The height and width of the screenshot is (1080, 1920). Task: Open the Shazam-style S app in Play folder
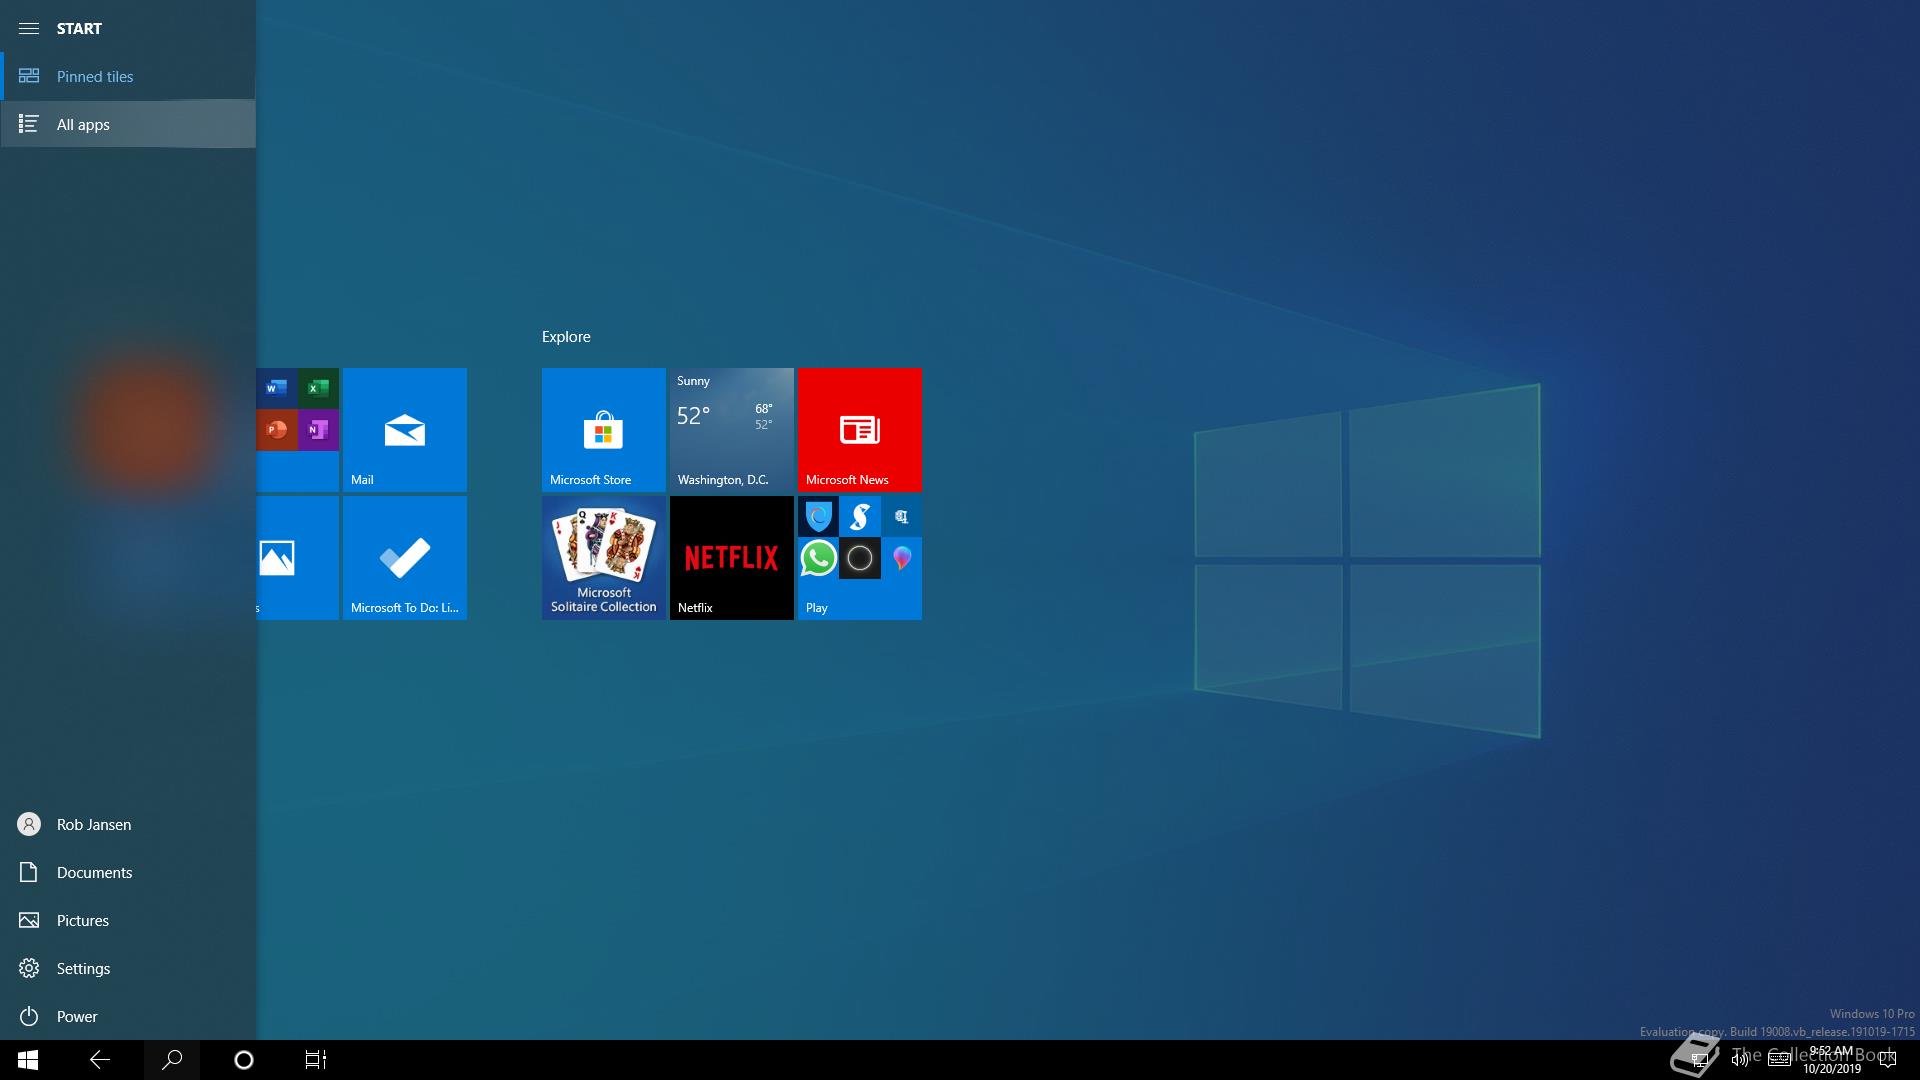(x=859, y=516)
